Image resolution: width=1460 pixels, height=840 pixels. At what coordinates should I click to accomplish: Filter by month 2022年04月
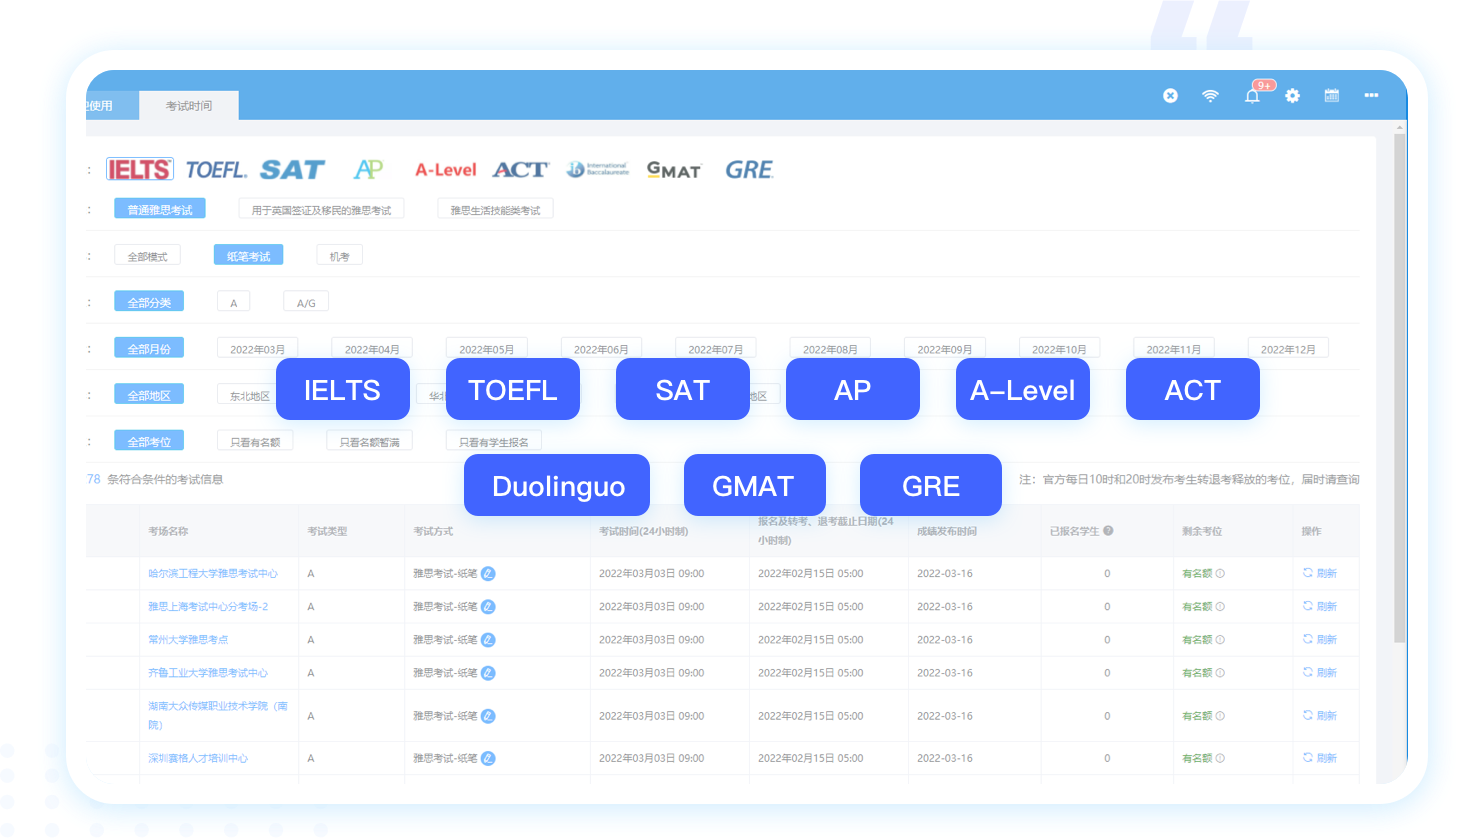[x=372, y=348]
